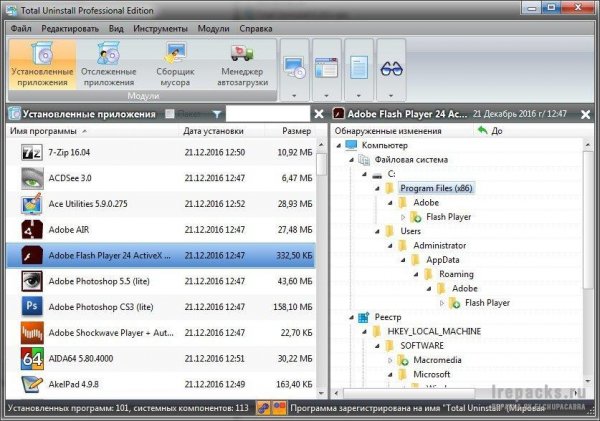The height and width of the screenshot is (421, 600).
Task: Click the link-chain status bar icon
Action: click(x=263, y=408)
